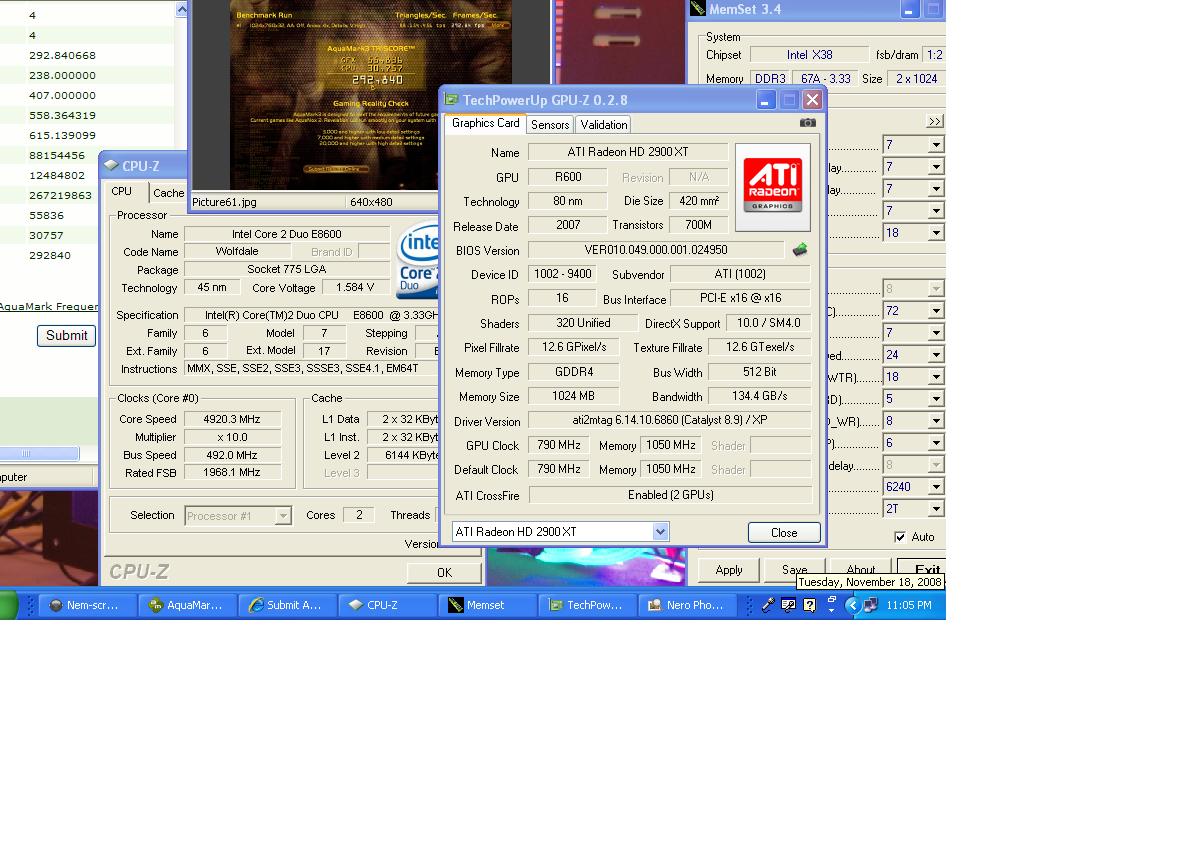
Task: Toggle the Auto checkbox in MemSet
Action: [x=900, y=537]
